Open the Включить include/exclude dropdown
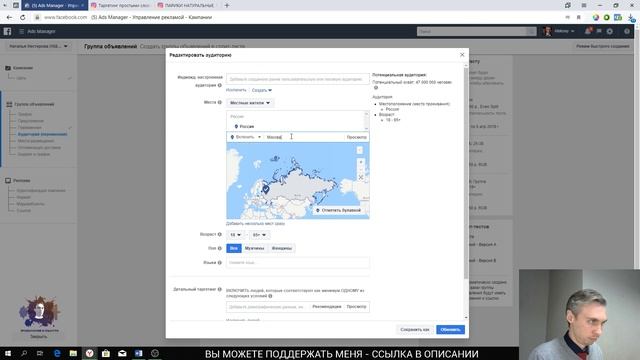640x360 pixels. tap(246, 137)
